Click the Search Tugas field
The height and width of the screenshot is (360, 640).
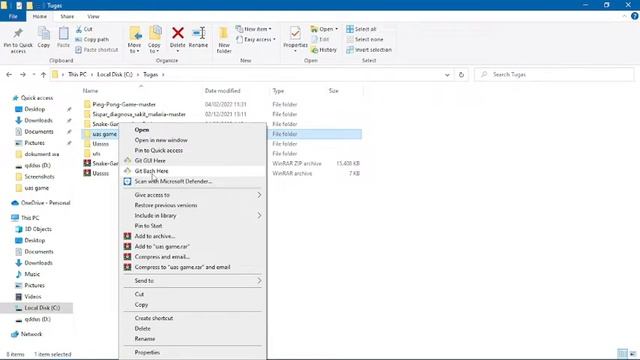[554, 75]
